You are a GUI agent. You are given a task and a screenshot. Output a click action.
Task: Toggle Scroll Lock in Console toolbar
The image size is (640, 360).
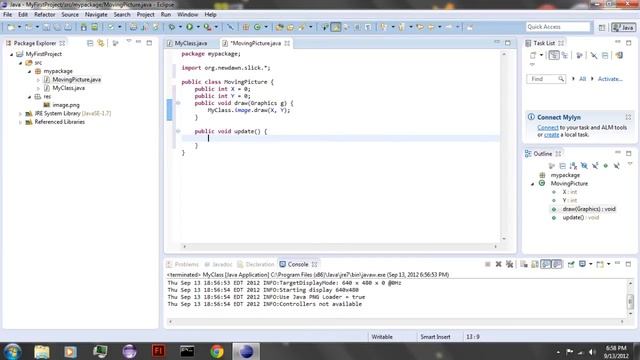535,264
